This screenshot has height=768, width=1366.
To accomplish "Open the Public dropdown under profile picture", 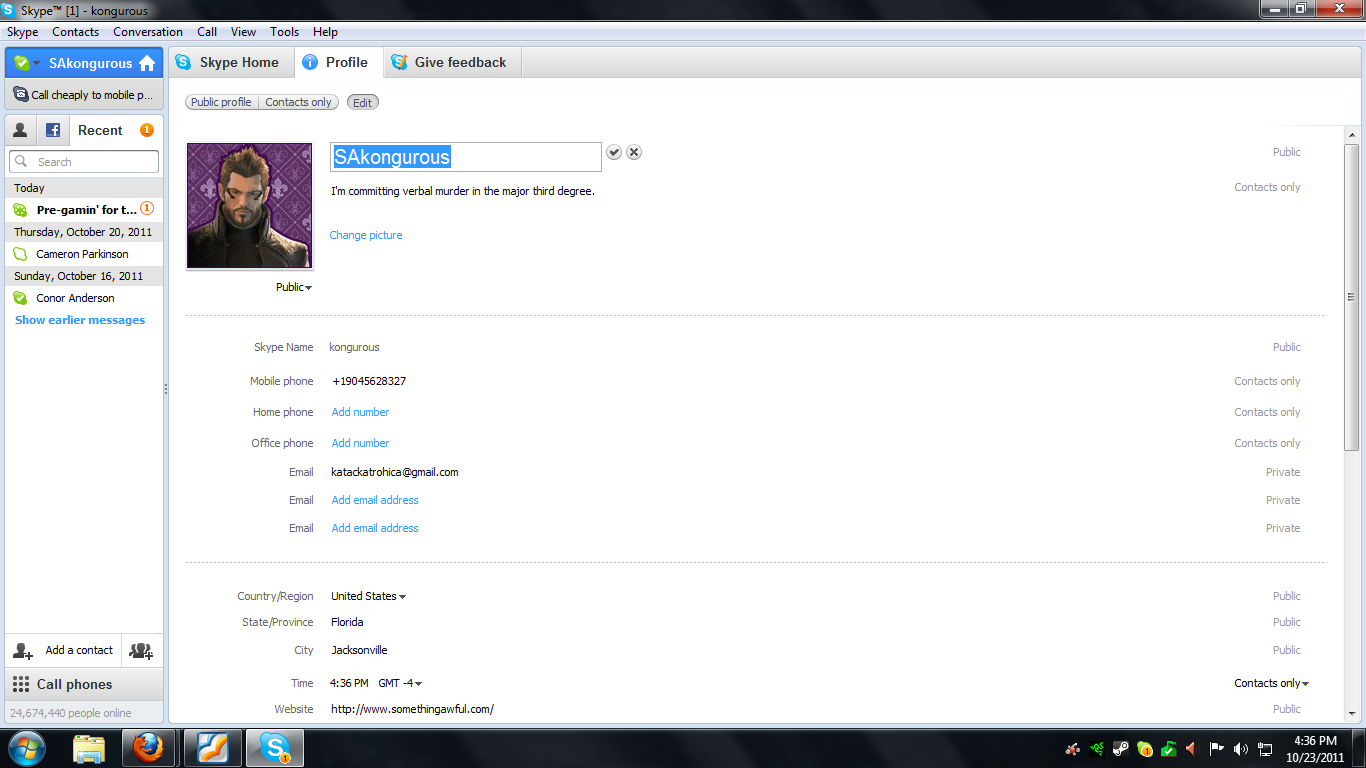I will point(294,287).
